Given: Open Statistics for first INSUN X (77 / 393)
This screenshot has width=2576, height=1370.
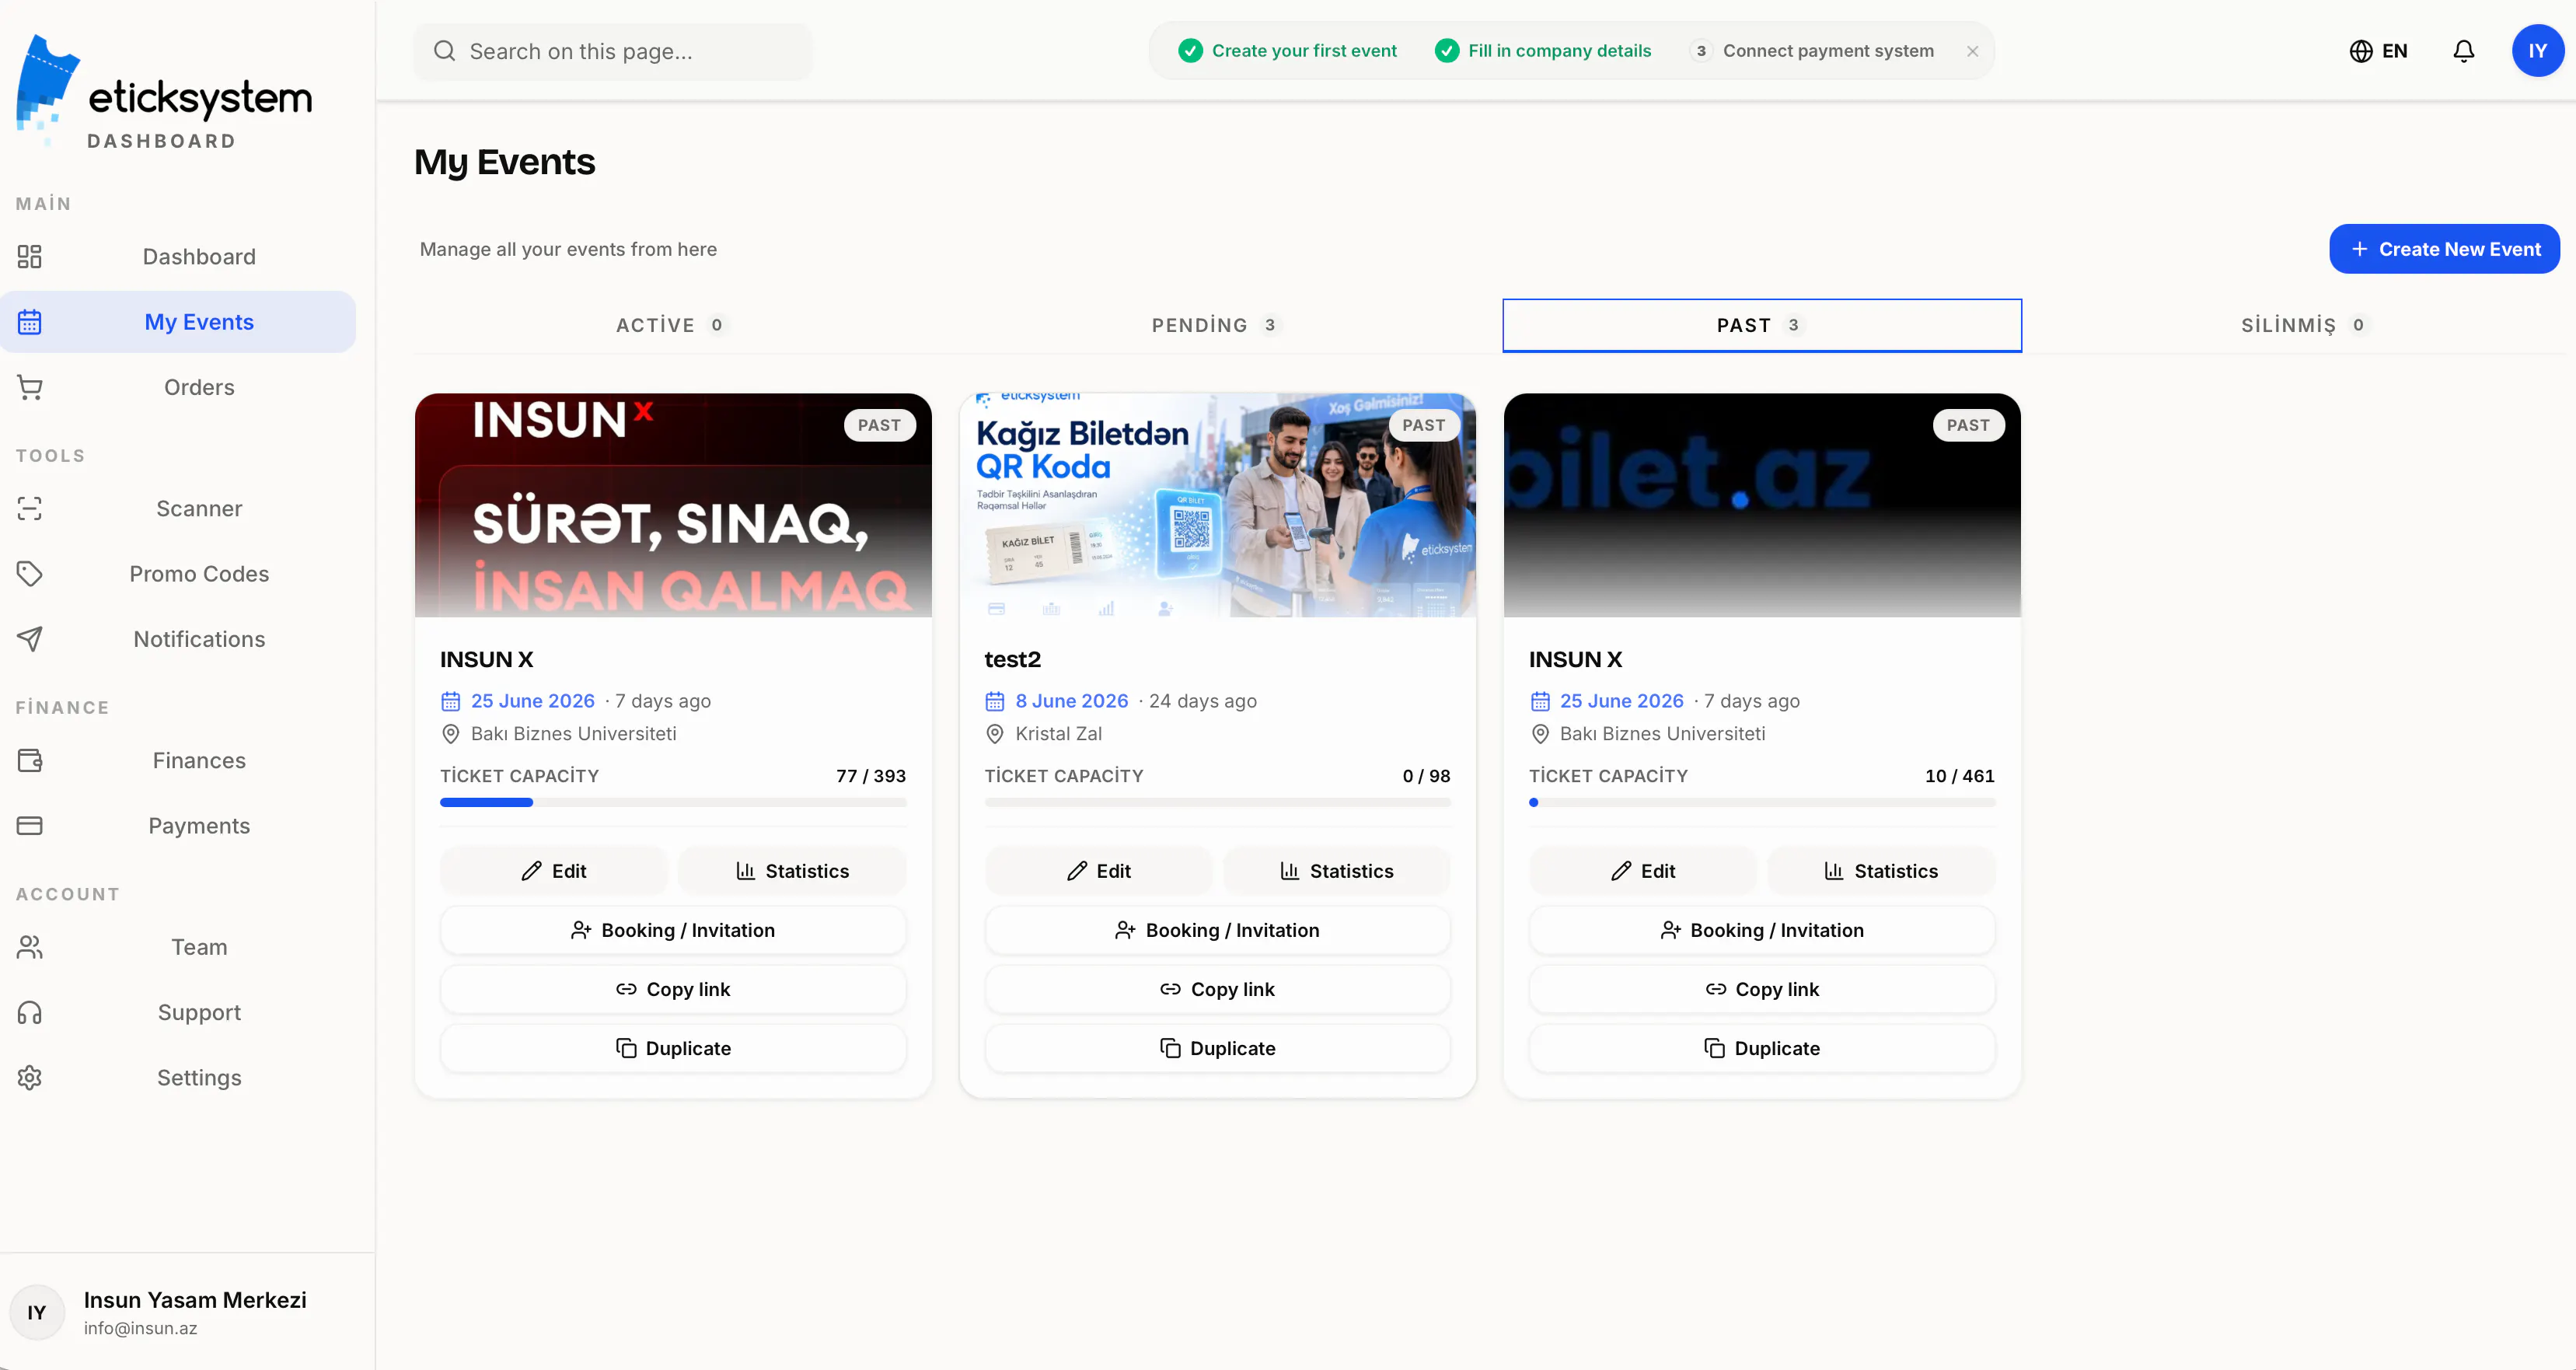Looking at the screenshot, I should [x=792, y=871].
